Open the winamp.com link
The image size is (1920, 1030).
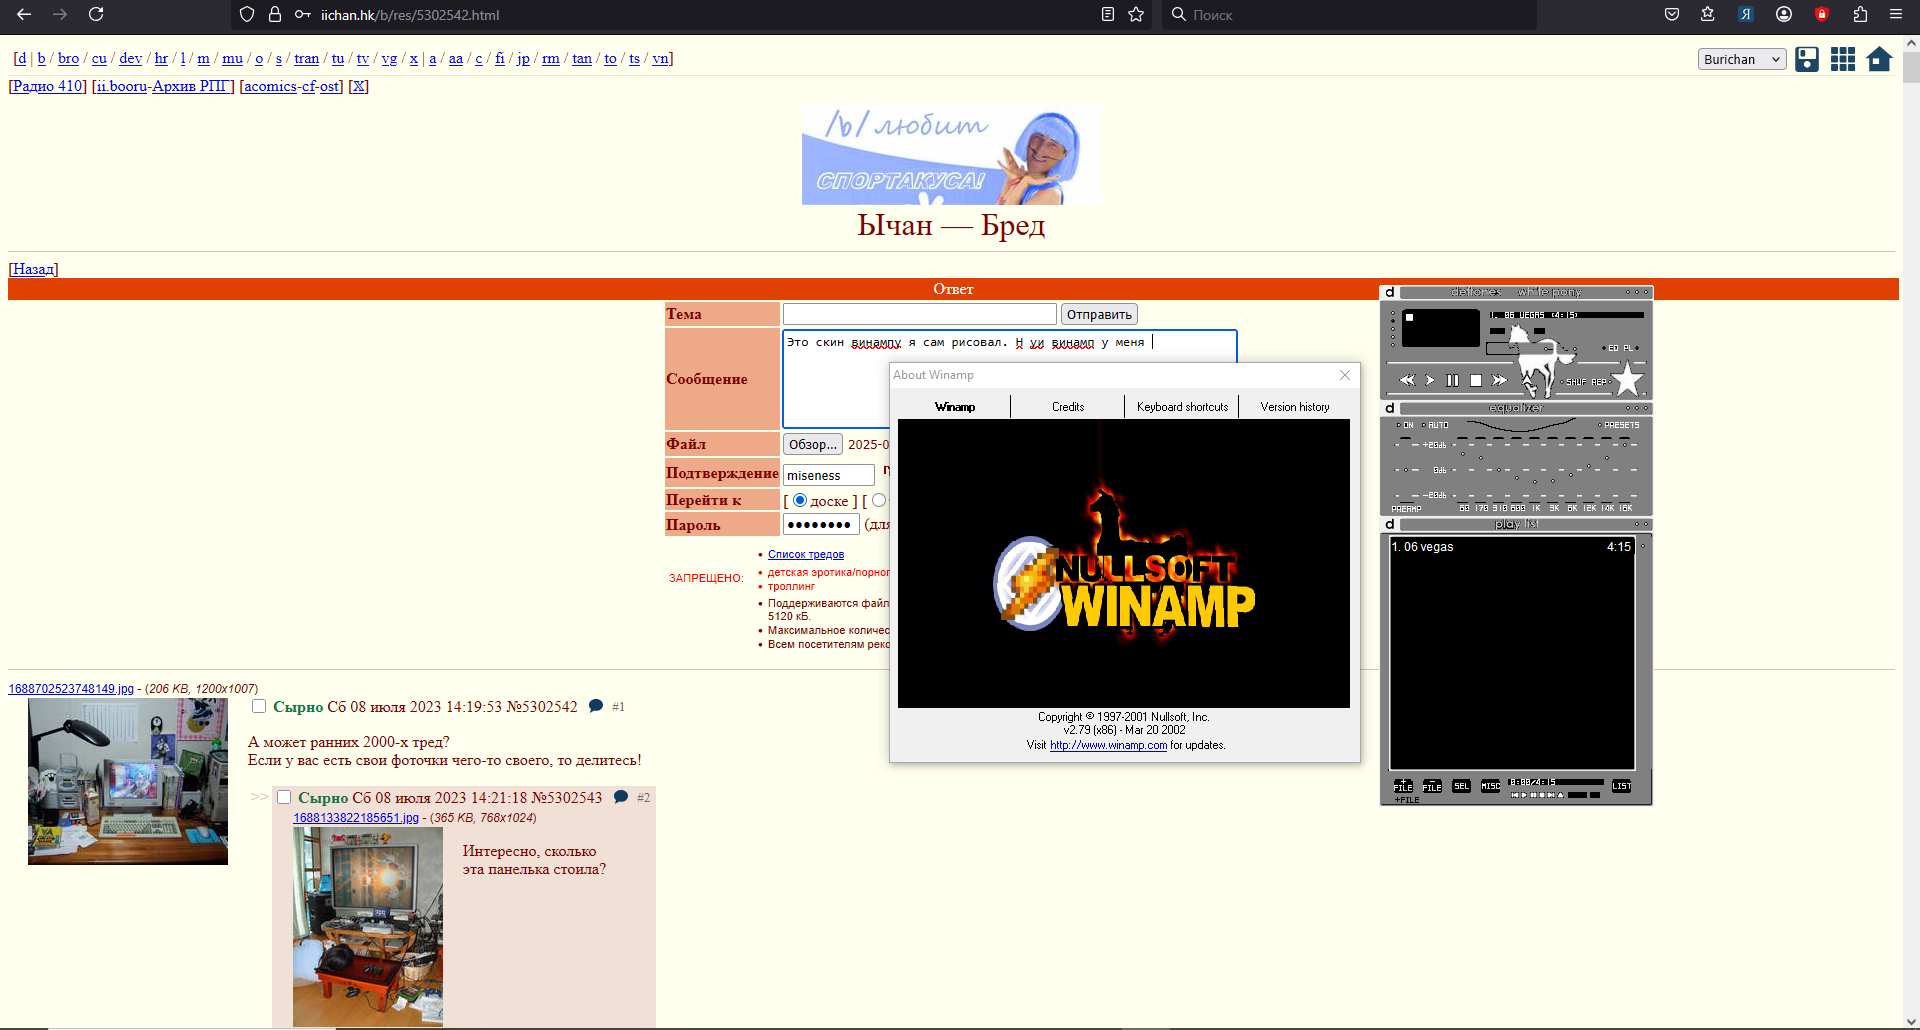[x=1108, y=745]
